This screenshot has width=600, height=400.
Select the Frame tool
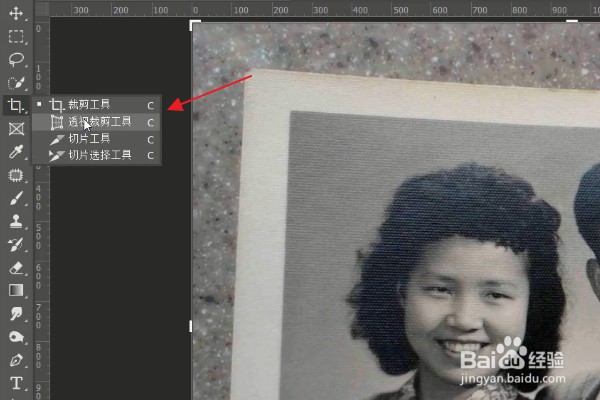click(x=16, y=129)
